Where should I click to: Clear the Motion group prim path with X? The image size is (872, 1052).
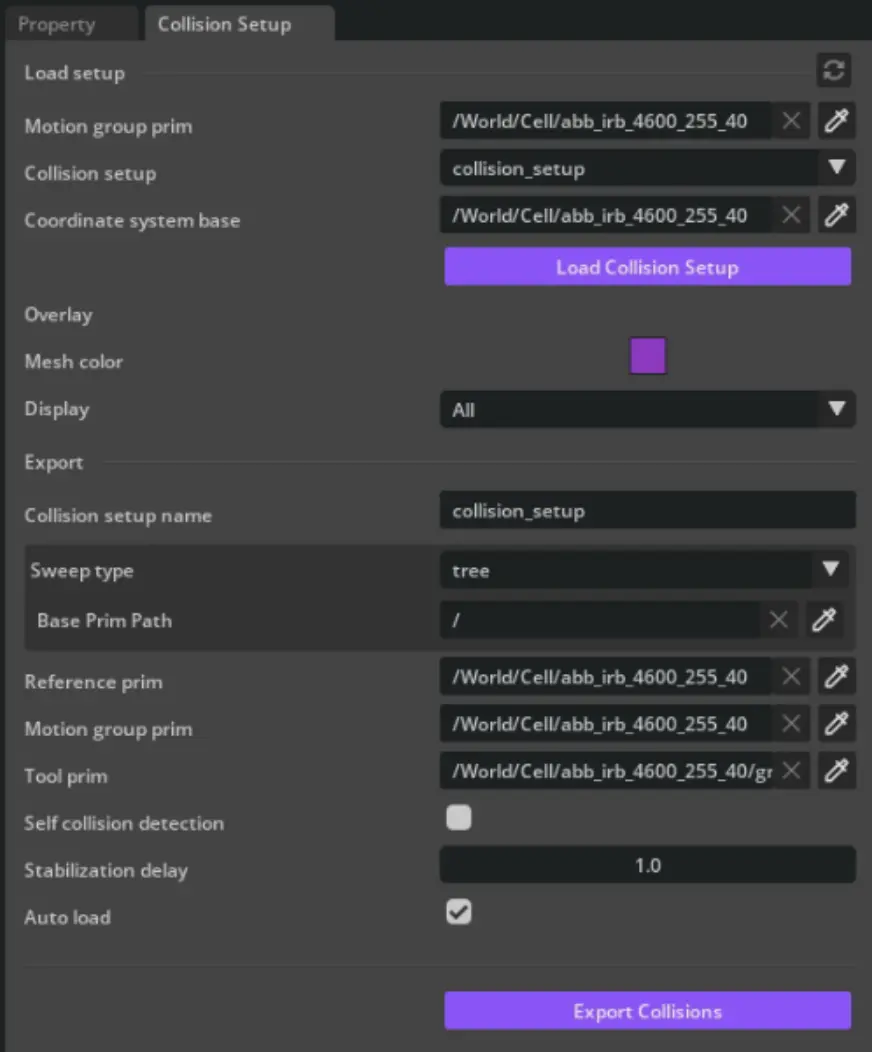click(790, 121)
